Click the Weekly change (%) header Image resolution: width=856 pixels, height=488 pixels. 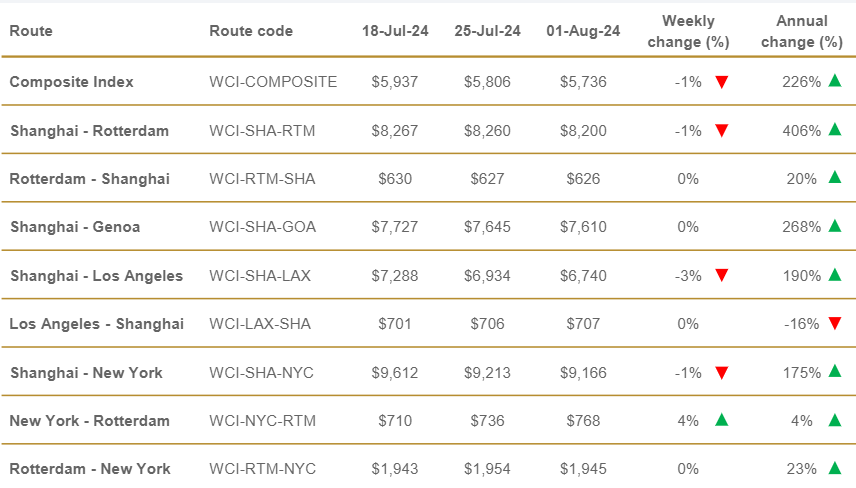pyautogui.click(x=688, y=31)
